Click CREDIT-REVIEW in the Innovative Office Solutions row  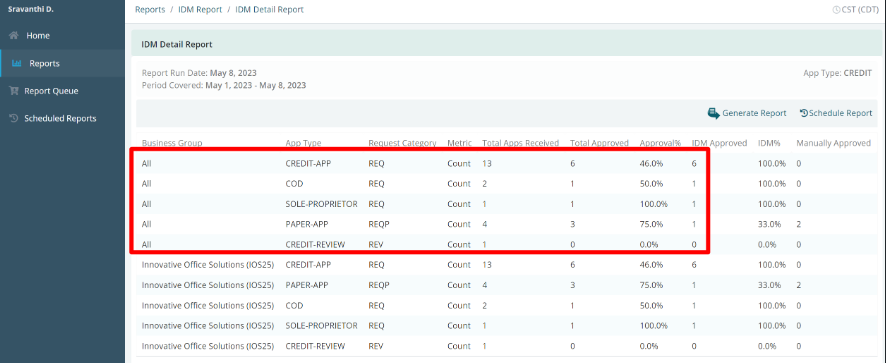tap(315, 346)
